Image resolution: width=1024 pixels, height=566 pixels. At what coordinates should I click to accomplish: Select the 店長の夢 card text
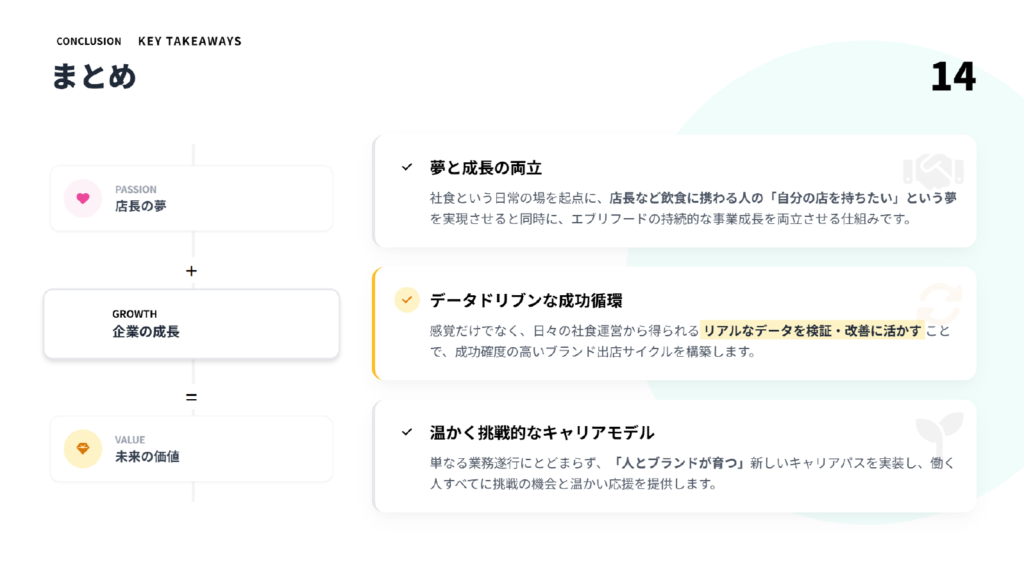point(141,206)
